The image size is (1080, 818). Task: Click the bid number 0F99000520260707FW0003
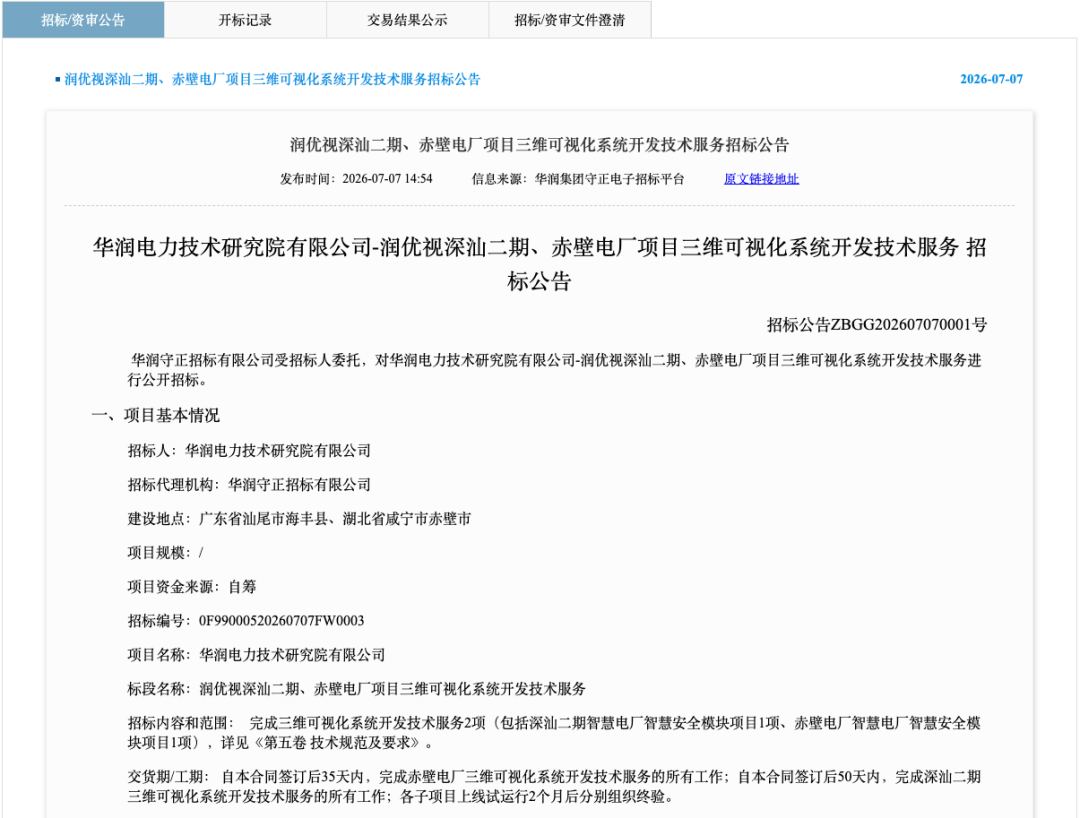pyautogui.click(x=282, y=621)
